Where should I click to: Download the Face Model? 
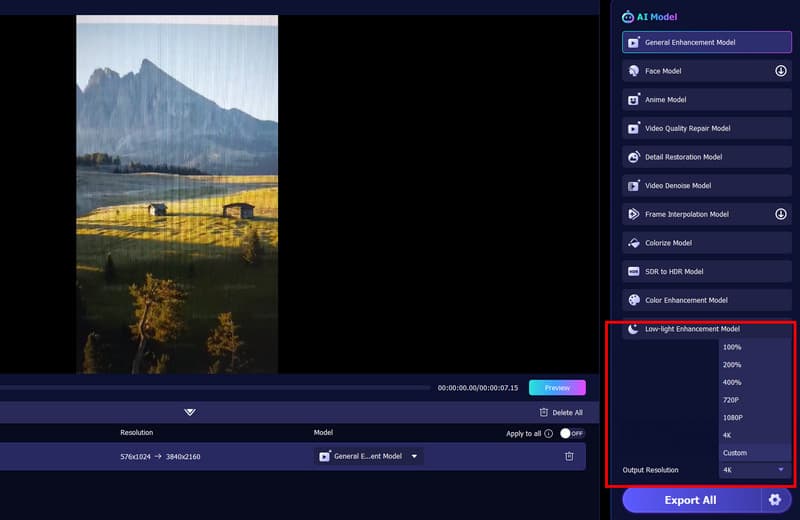(781, 71)
